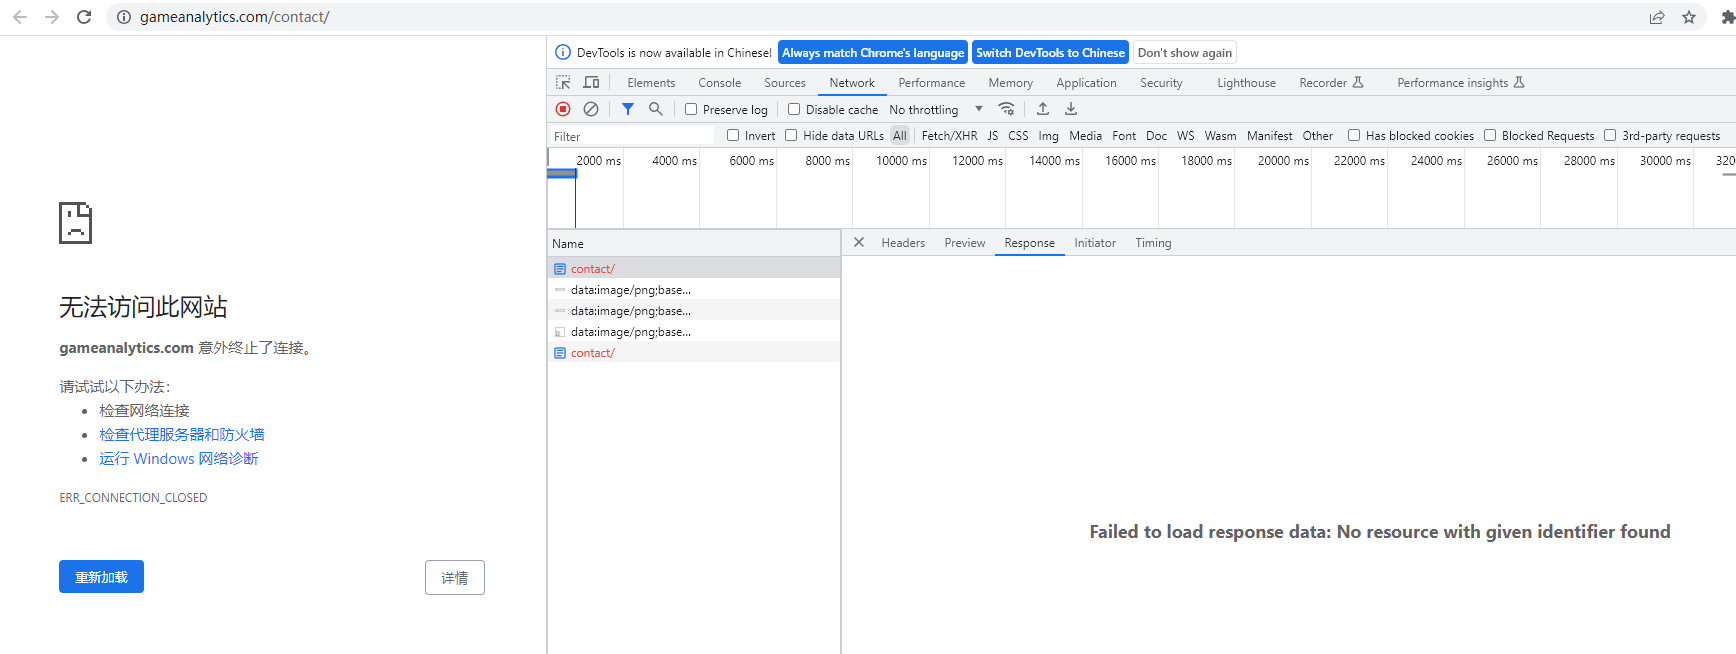Open the Performance panel tab
This screenshot has height=654, width=1736.
pos(932,83)
